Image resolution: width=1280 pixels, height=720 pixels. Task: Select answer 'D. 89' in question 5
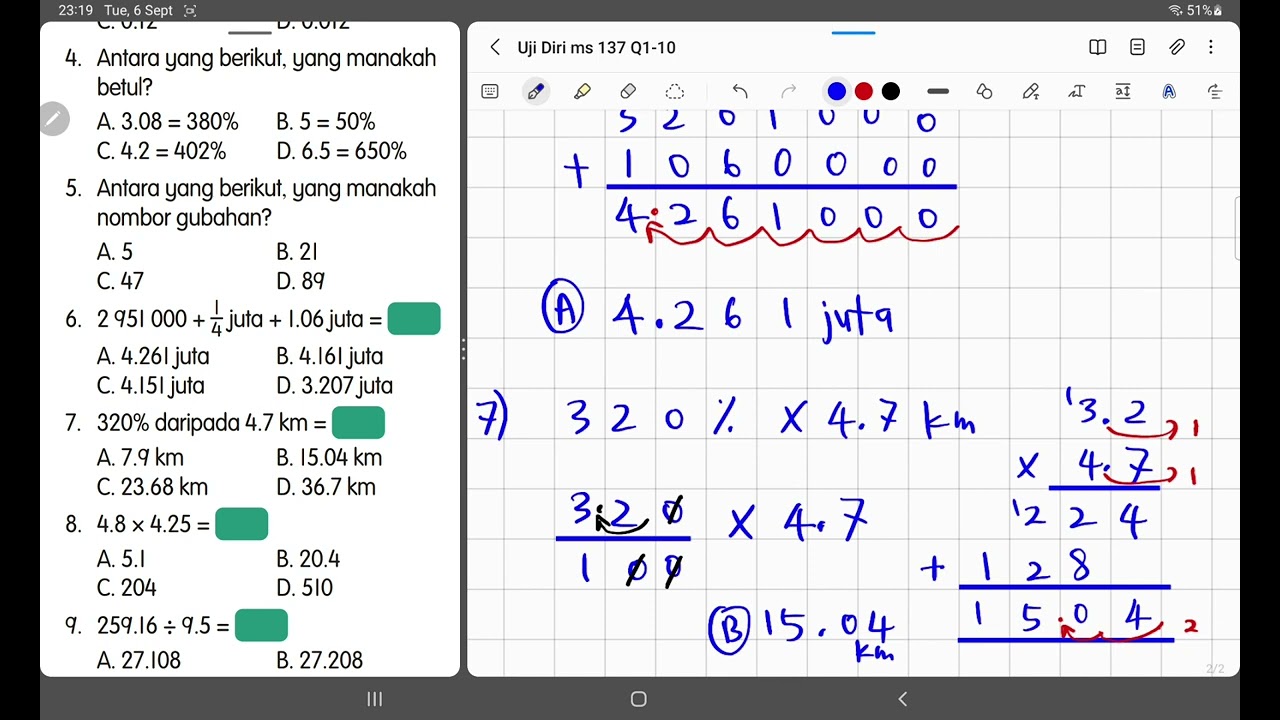[300, 282]
